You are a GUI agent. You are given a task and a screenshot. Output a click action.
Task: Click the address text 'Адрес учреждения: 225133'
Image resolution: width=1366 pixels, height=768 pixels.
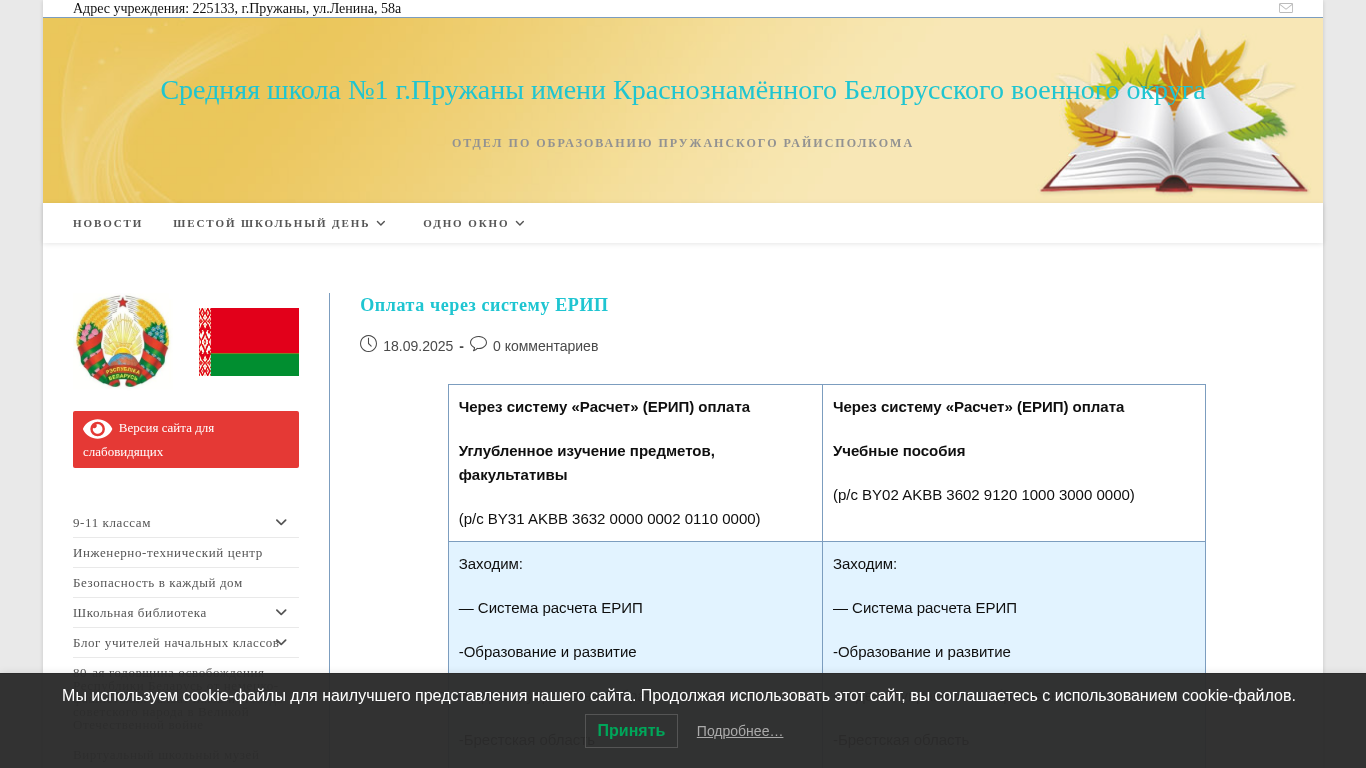[x=237, y=8]
